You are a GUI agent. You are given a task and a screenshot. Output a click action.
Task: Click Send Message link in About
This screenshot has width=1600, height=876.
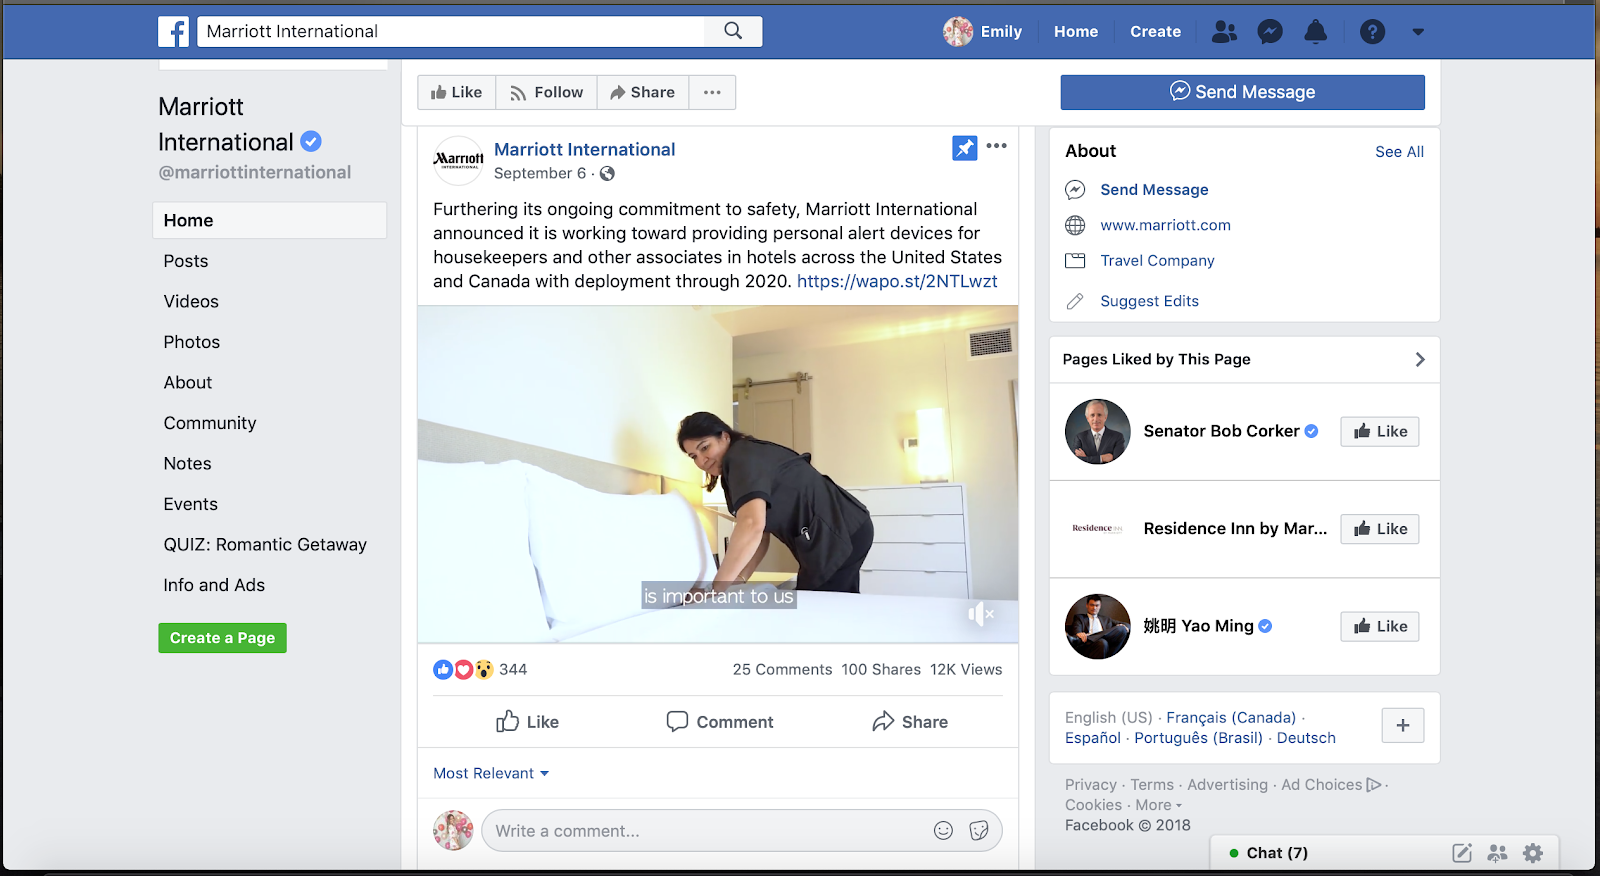click(x=1154, y=190)
